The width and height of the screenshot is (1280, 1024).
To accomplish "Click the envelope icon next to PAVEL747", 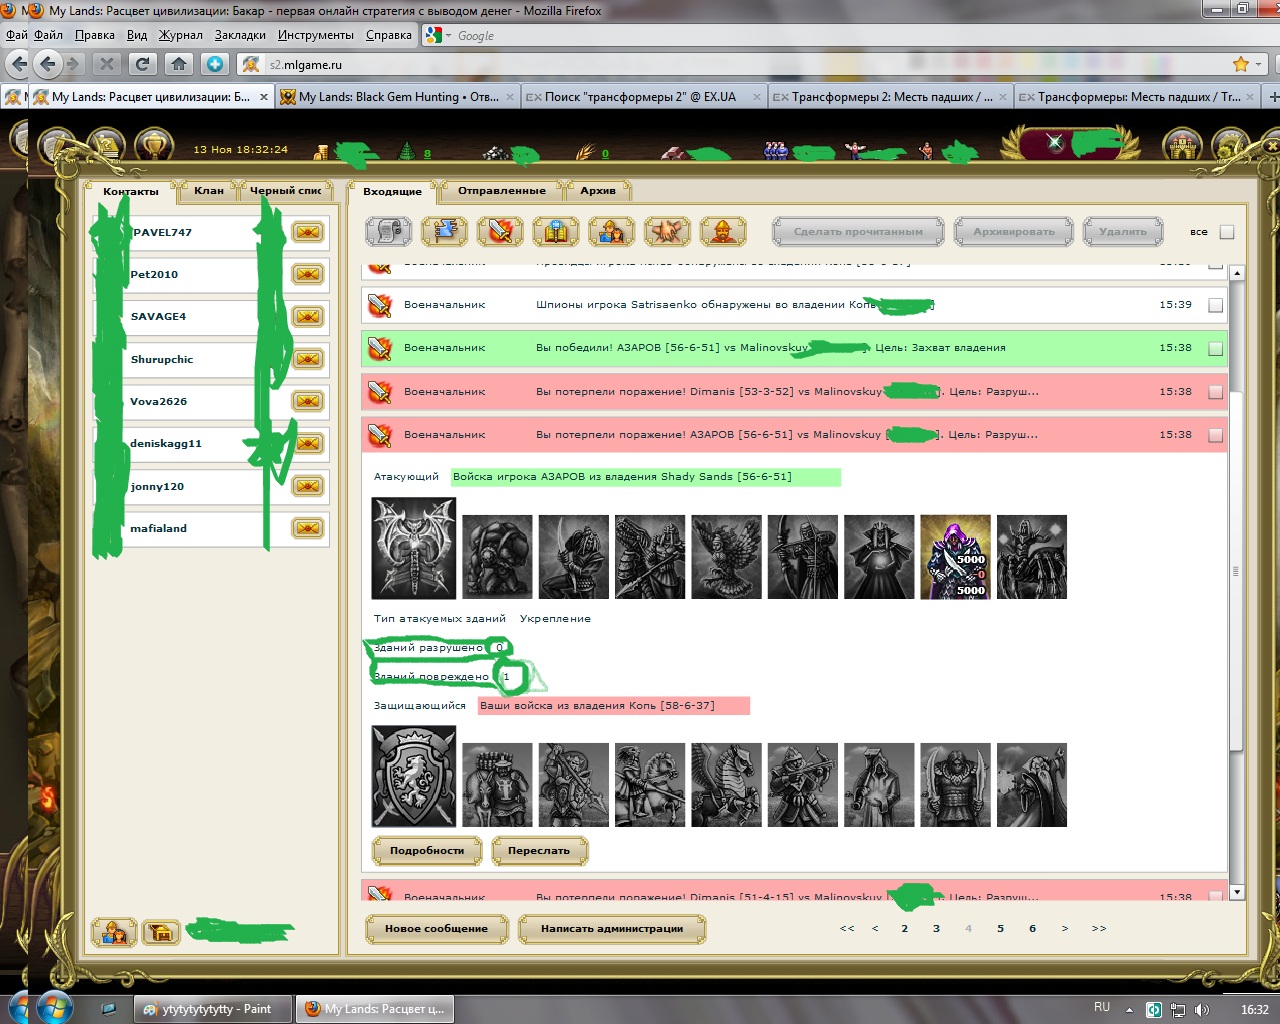I will [x=308, y=233].
